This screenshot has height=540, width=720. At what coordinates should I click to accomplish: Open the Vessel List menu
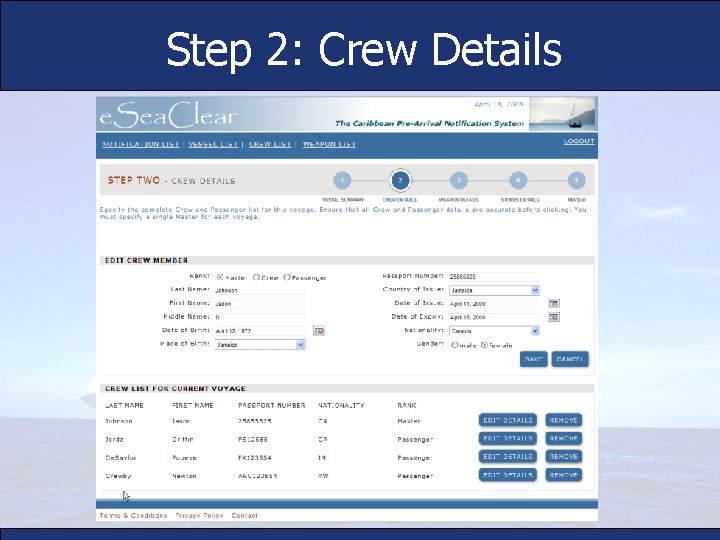(x=213, y=144)
